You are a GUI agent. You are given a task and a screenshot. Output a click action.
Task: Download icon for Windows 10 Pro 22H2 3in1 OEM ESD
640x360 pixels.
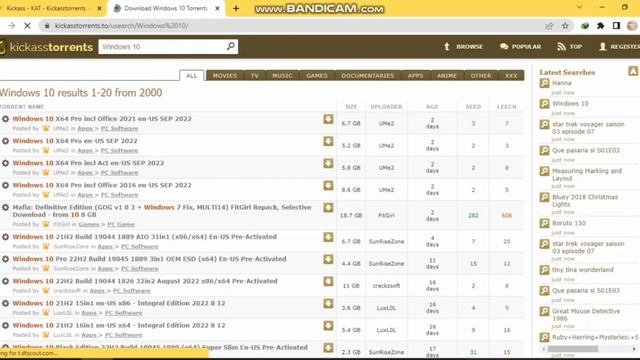(x=328, y=259)
